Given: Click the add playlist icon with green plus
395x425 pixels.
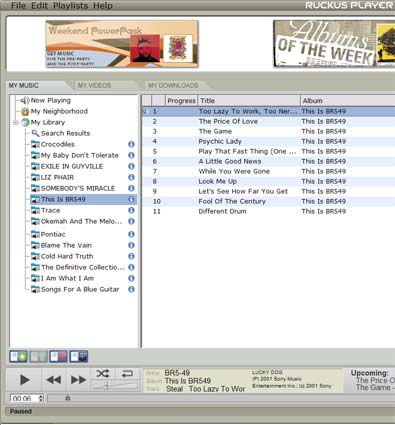Looking at the screenshot, I should (x=18, y=357).
